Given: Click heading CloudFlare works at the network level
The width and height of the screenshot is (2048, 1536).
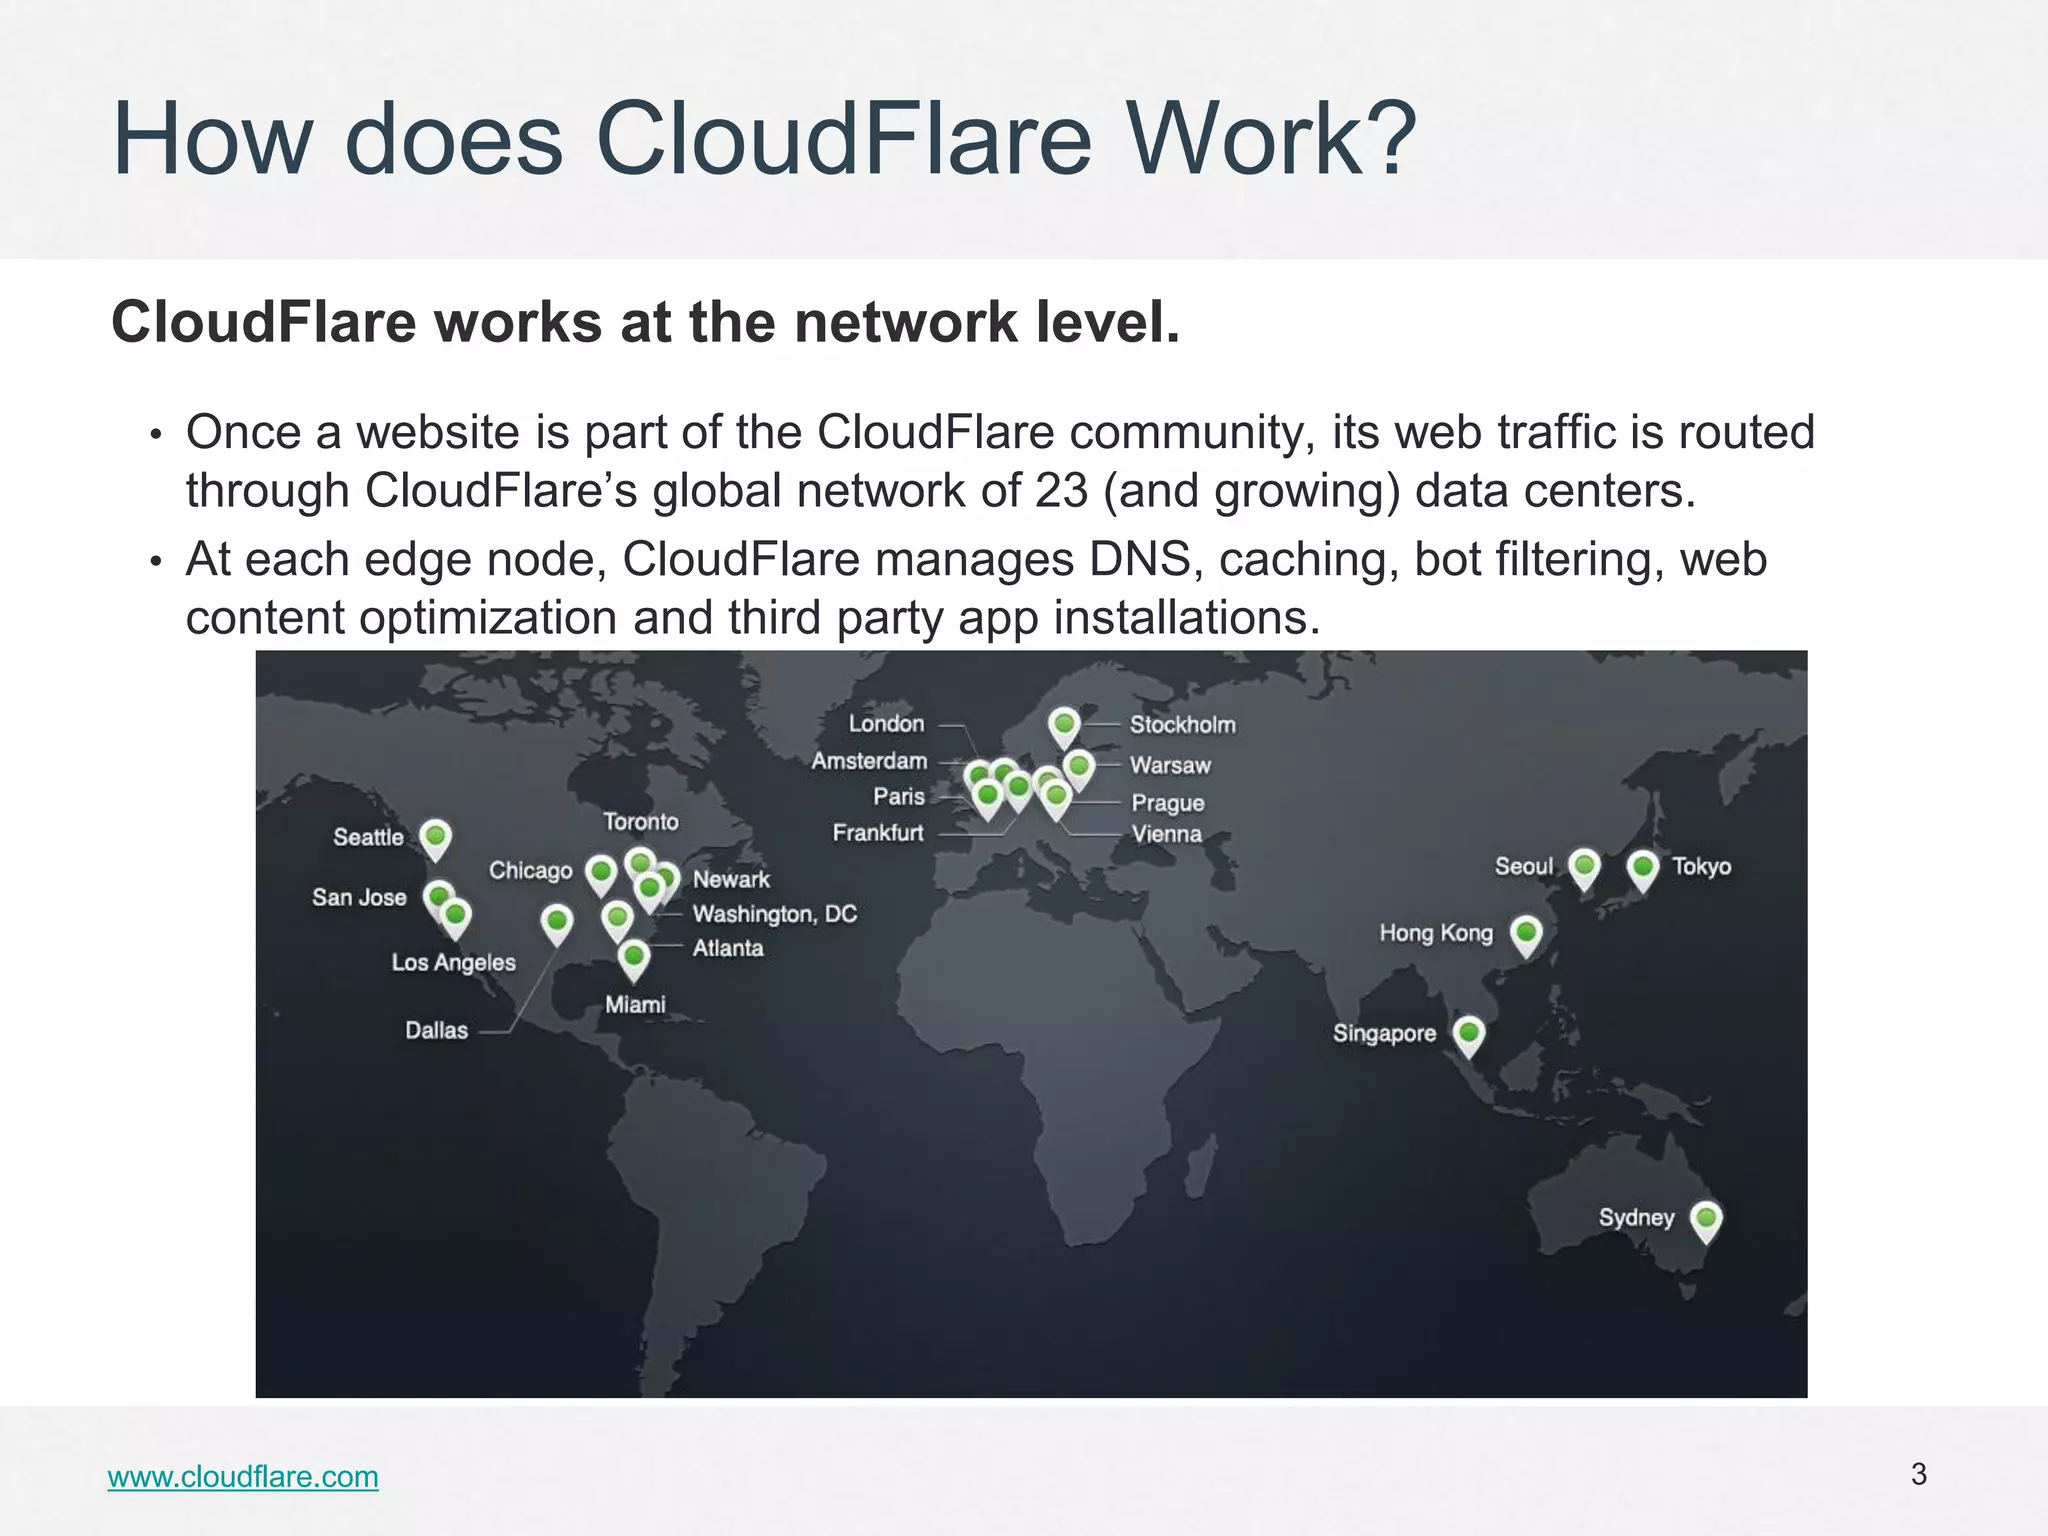Looking at the screenshot, I should pyautogui.click(x=646, y=322).
